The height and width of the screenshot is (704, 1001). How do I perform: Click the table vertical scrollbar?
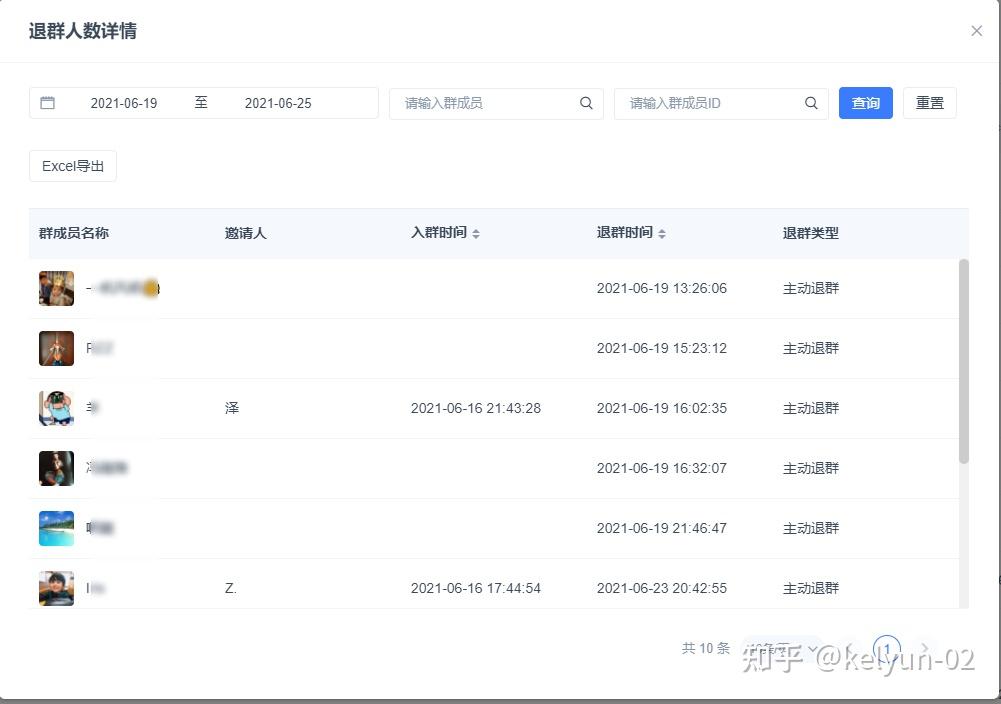[x=963, y=360]
